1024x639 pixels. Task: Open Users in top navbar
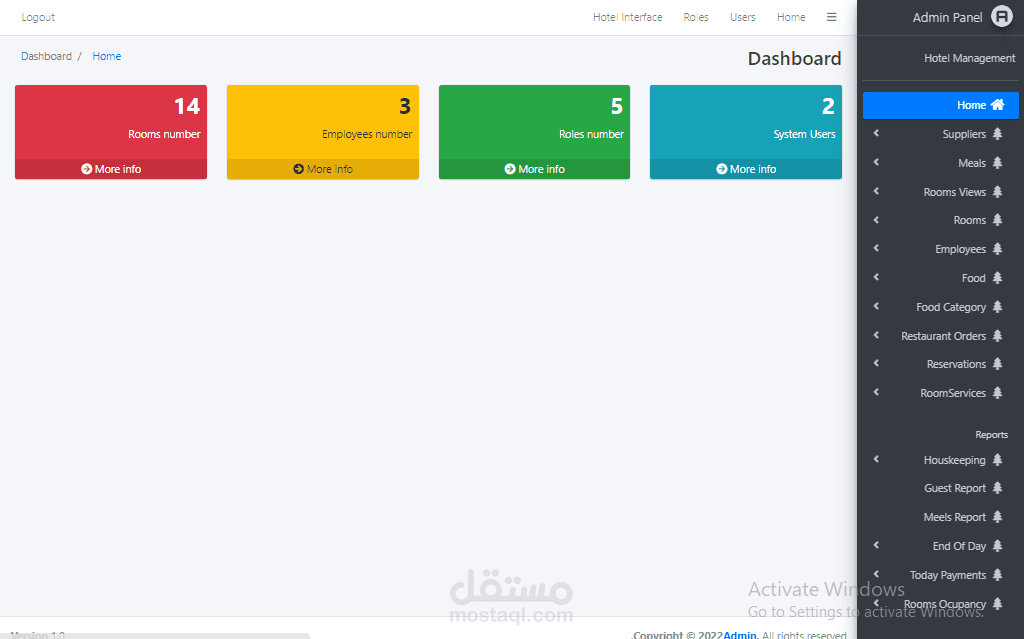point(743,17)
